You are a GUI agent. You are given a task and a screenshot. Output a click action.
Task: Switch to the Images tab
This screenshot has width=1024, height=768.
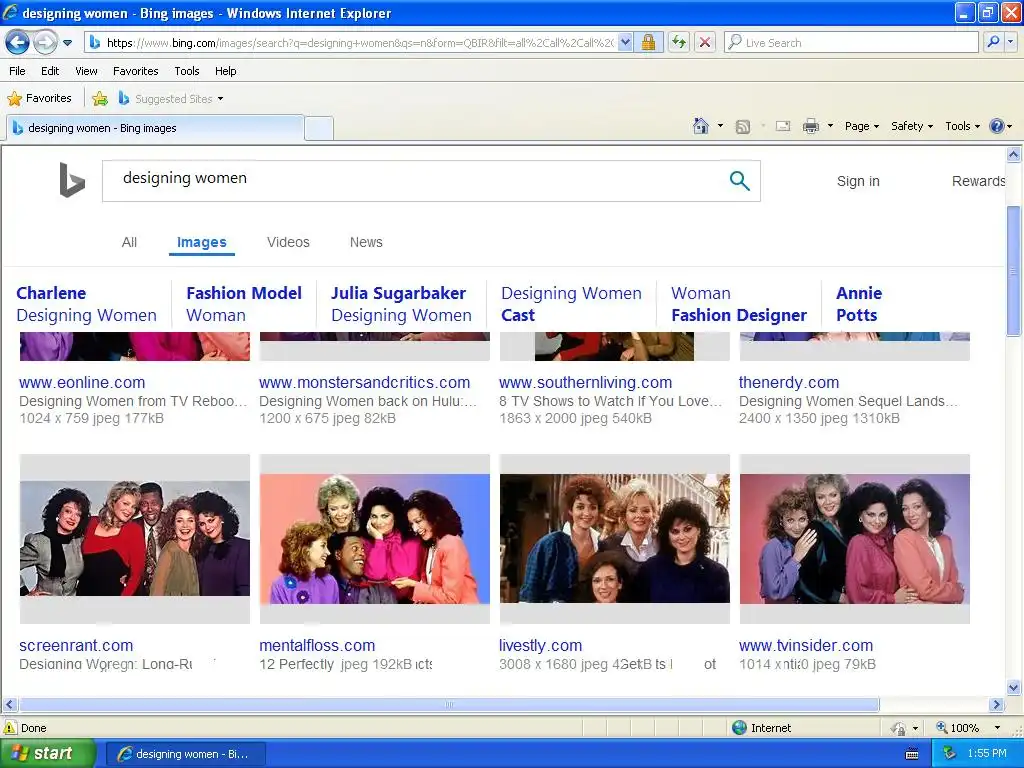tap(202, 242)
